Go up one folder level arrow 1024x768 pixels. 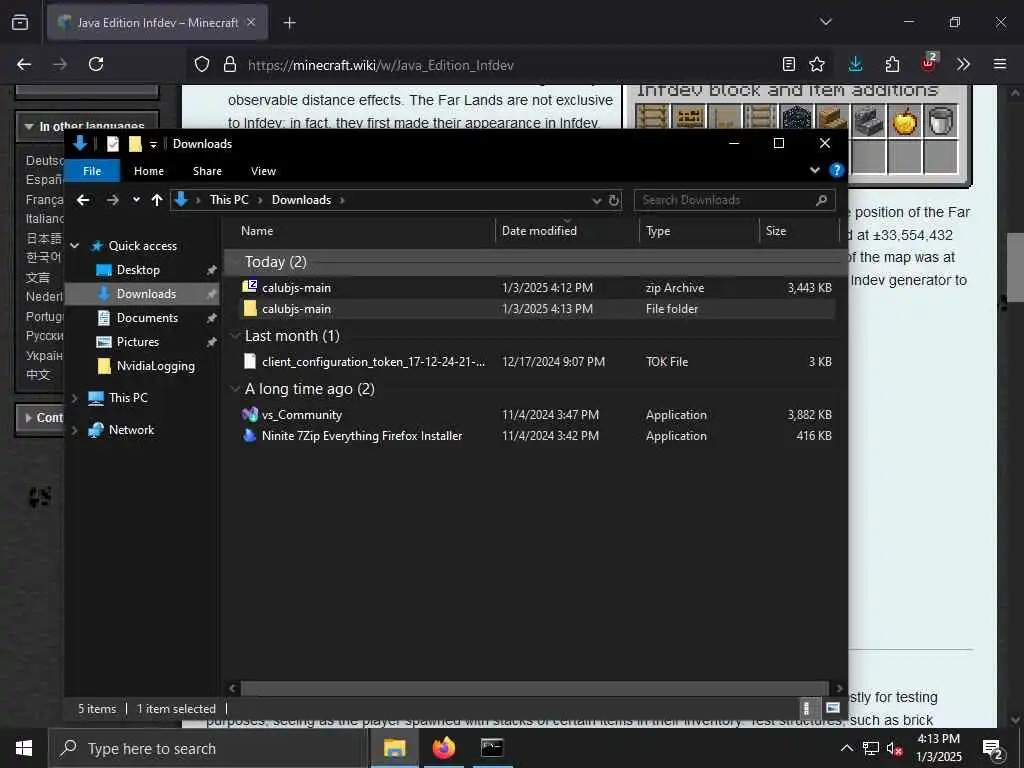pyautogui.click(x=157, y=200)
